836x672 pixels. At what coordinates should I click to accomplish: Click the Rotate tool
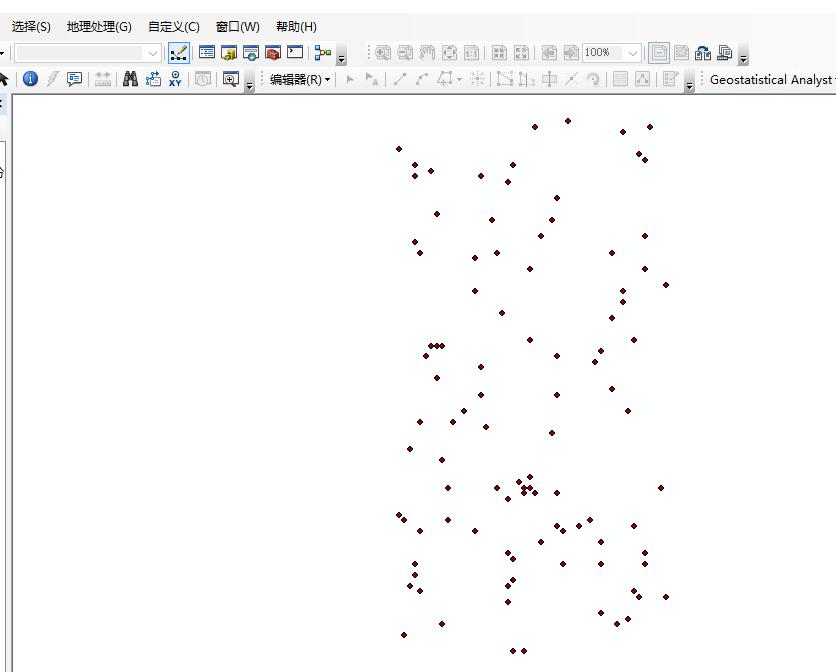coord(593,79)
